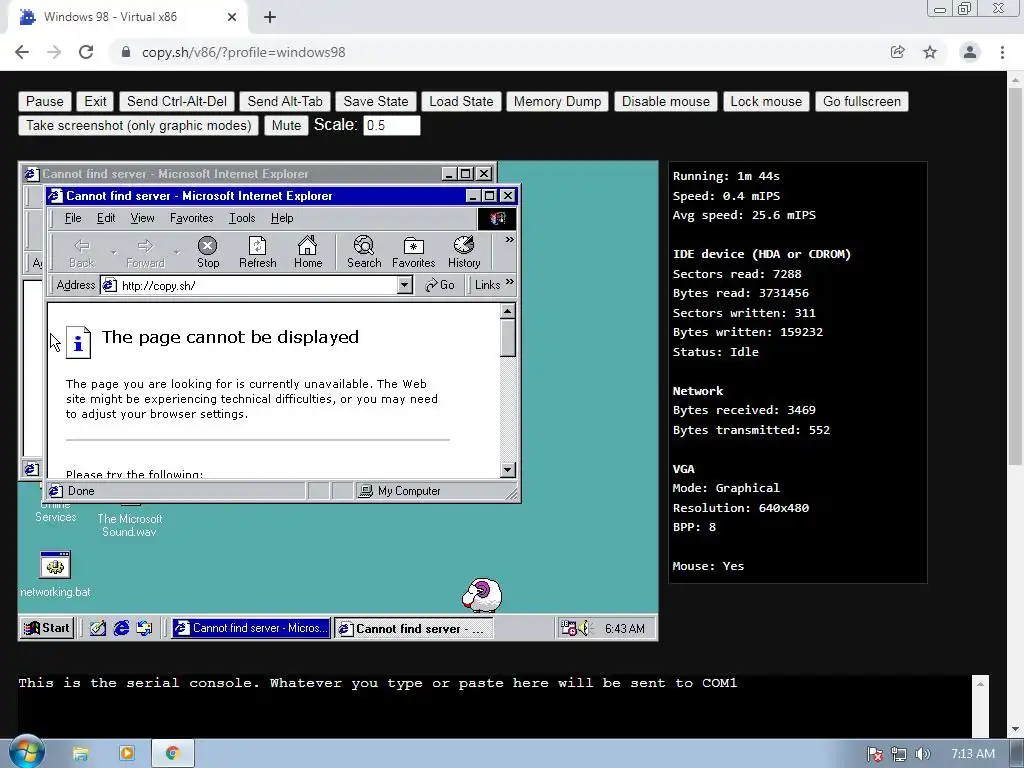Mute the emulator sound
The width and height of the screenshot is (1024, 768).
point(286,125)
